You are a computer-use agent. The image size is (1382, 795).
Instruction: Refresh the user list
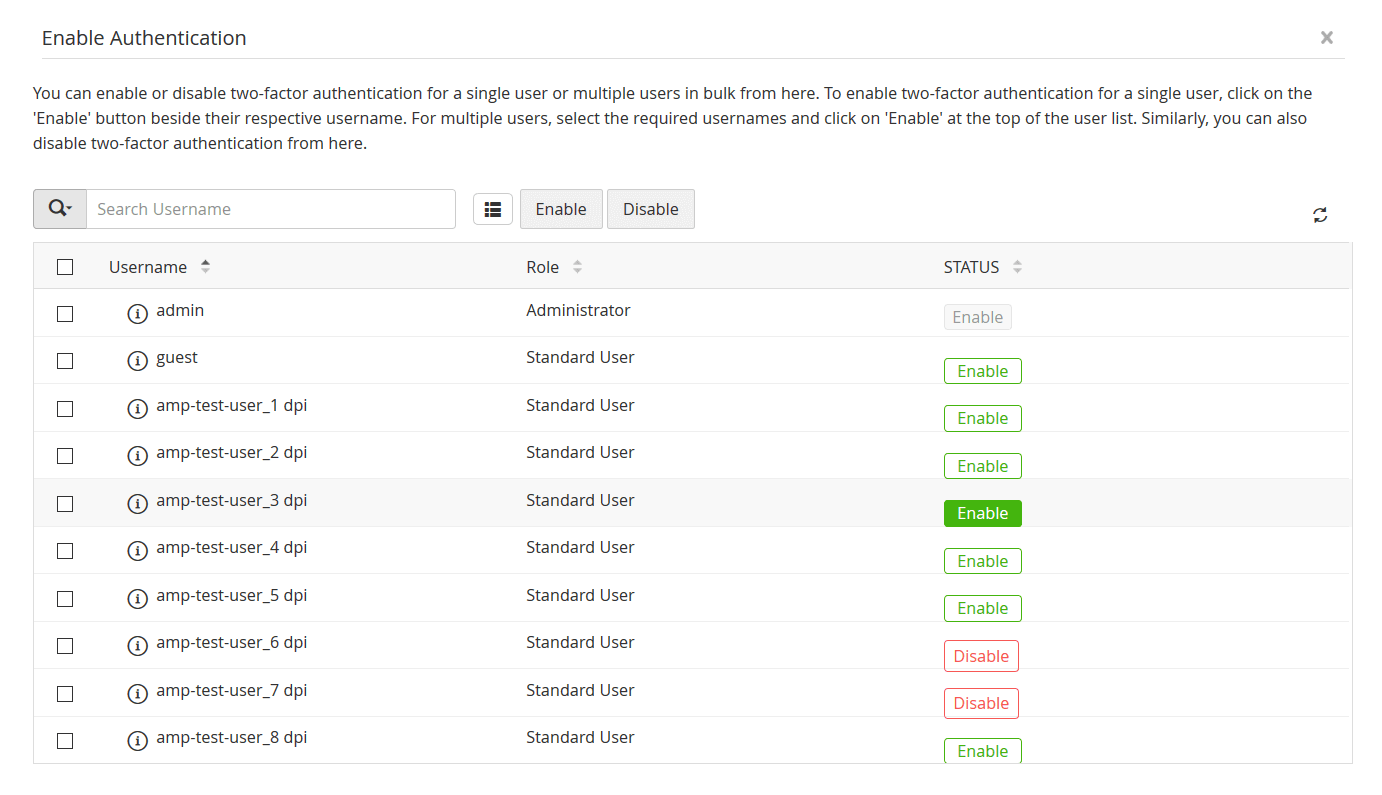coord(1320,214)
